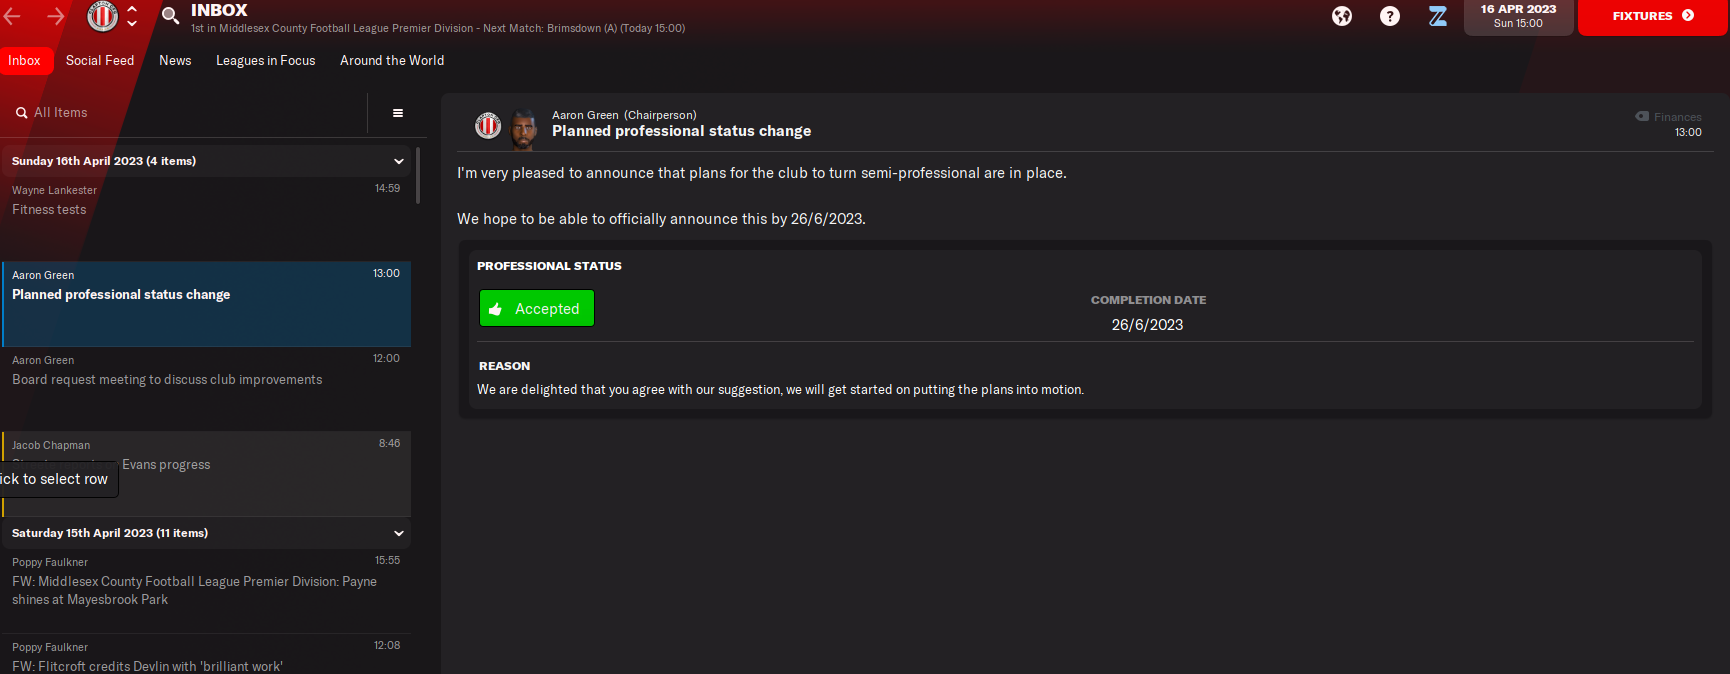Viewport: 1730px width, 674px height.
Task: Collapse Sunday 16th April 2023 group
Action: tap(399, 161)
